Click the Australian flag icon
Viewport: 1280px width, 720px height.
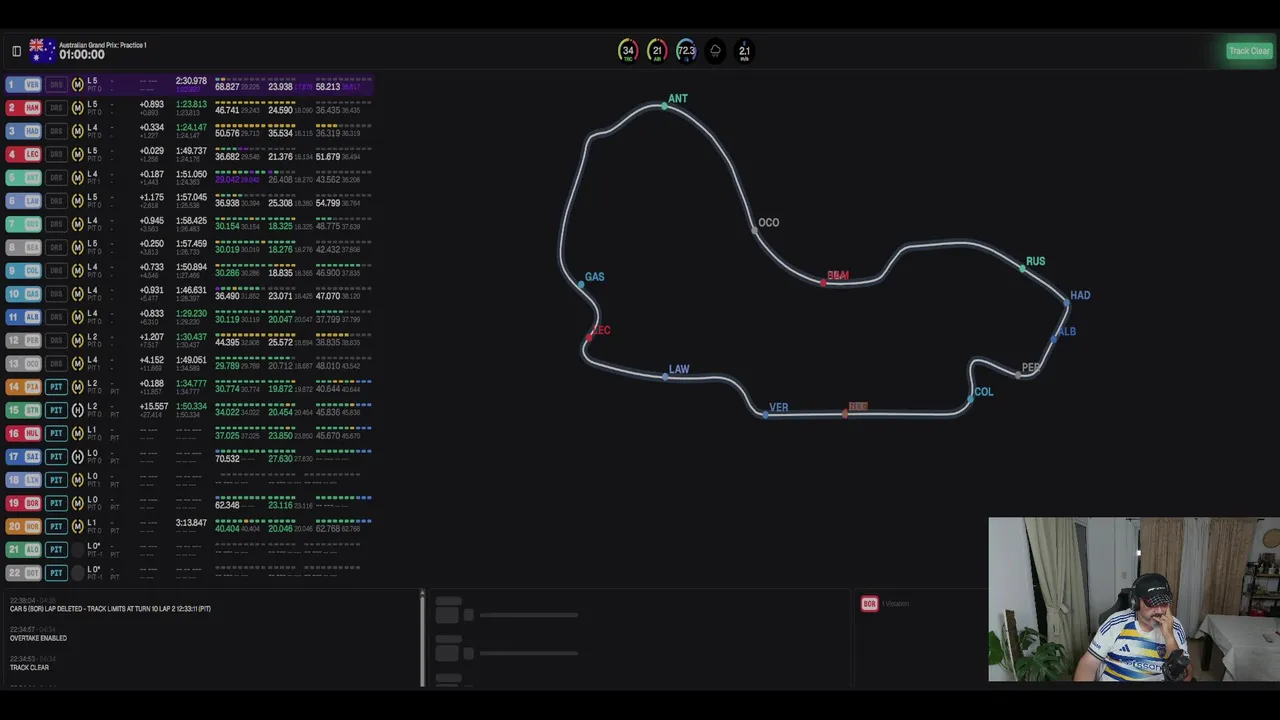[x=42, y=50]
